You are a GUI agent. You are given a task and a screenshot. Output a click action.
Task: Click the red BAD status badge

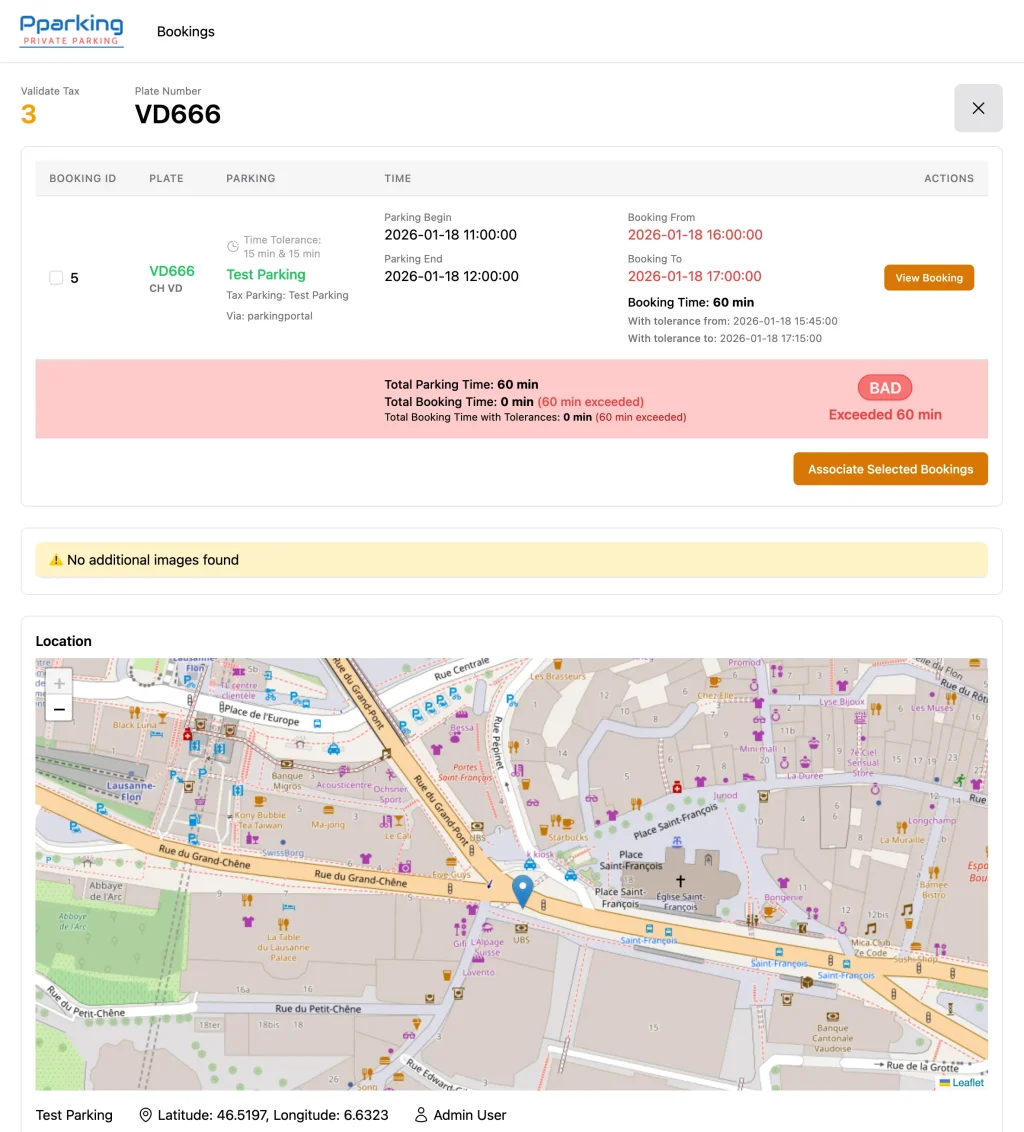884,388
